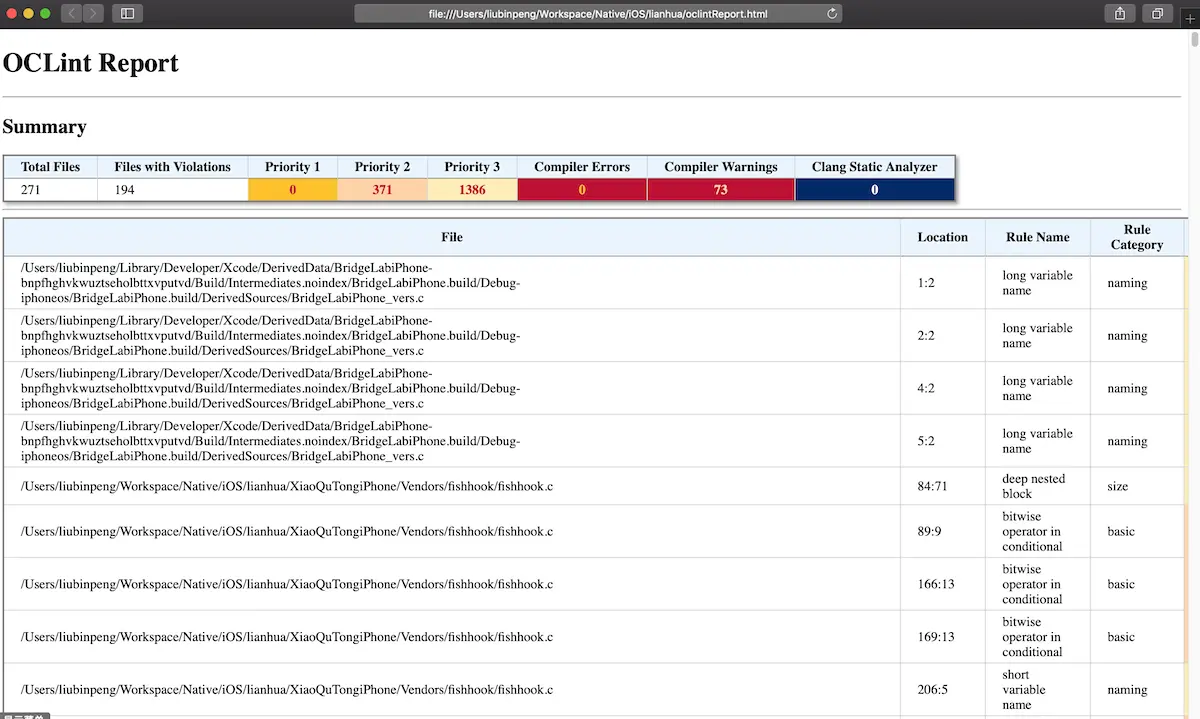Click the File column header
This screenshot has height=719, width=1200.
pos(452,237)
